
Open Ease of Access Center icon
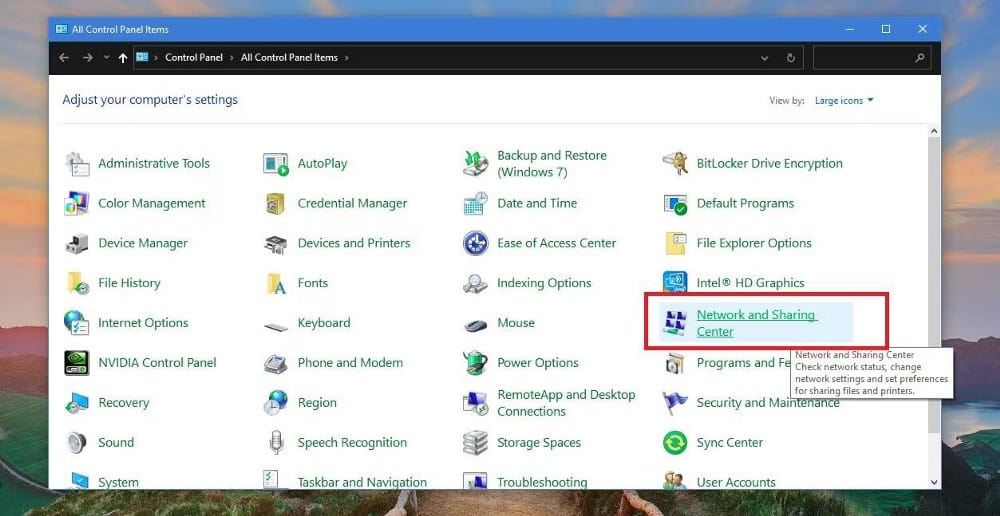(475, 244)
